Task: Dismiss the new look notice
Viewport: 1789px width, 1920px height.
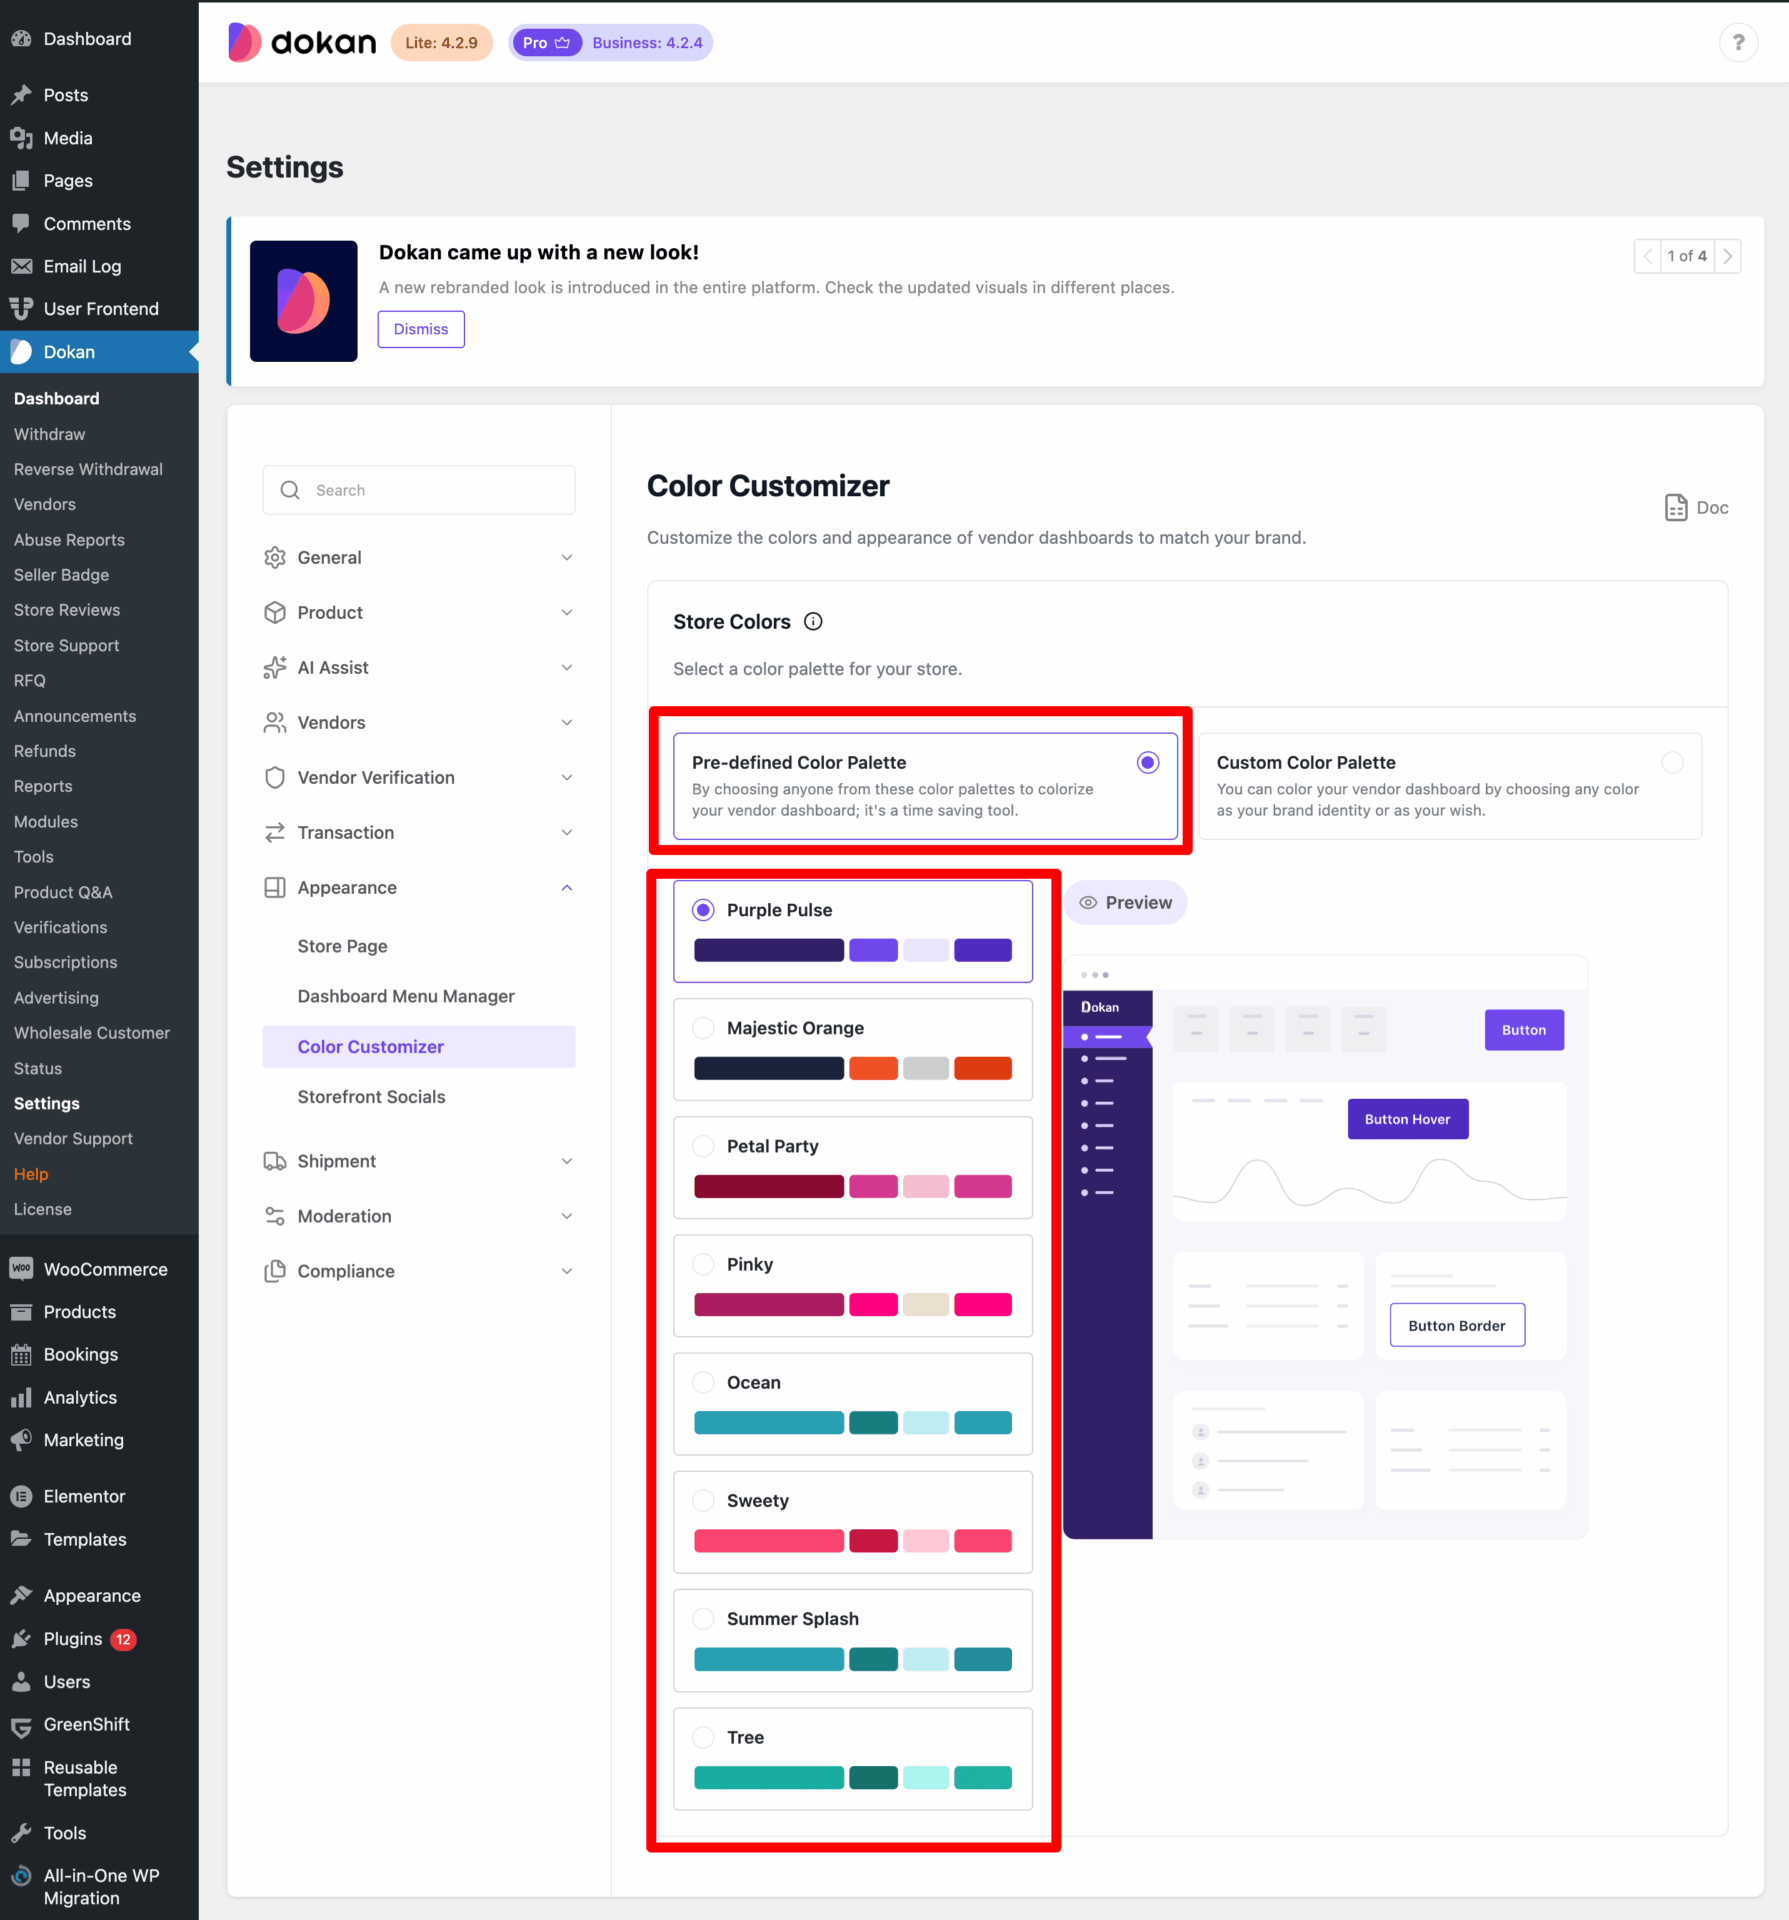Action: point(420,329)
